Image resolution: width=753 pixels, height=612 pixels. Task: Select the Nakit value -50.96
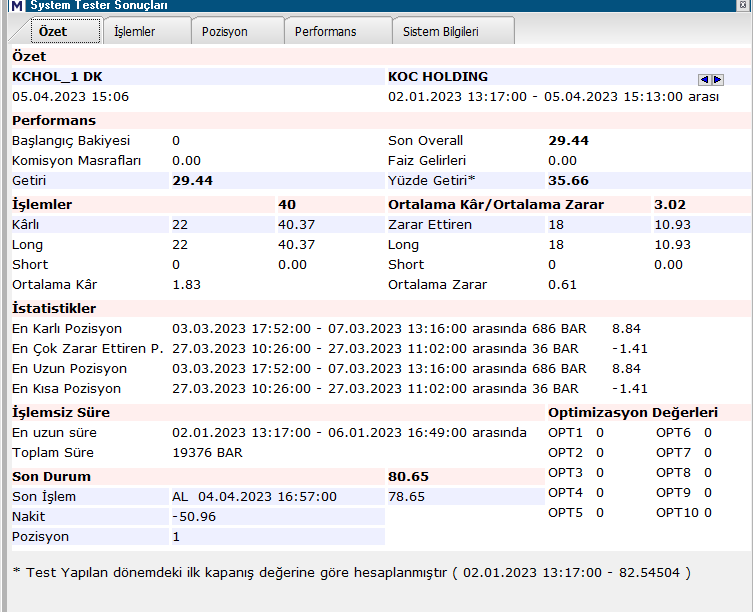pyautogui.click(x=194, y=517)
